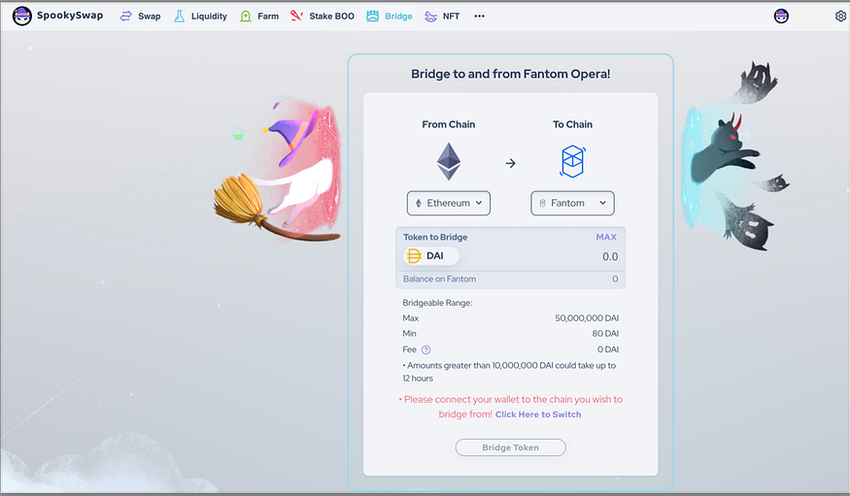Image resolution: width=850 pixels, height=496 pixels.
Task: Select the Bridge tab
Action: tap(398, 16)
